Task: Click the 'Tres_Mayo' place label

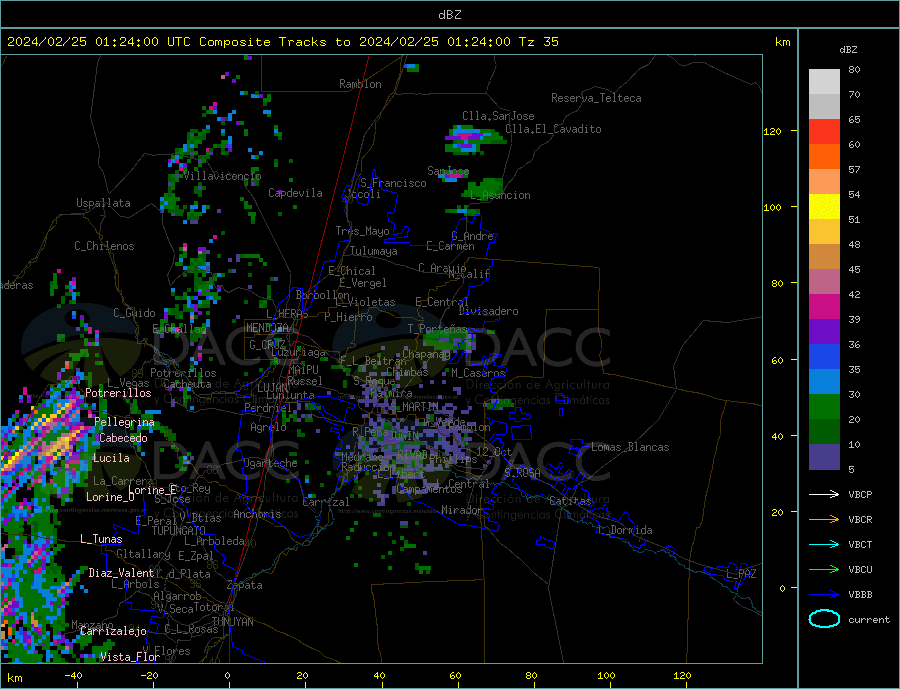Action: [x=362, y=231]
